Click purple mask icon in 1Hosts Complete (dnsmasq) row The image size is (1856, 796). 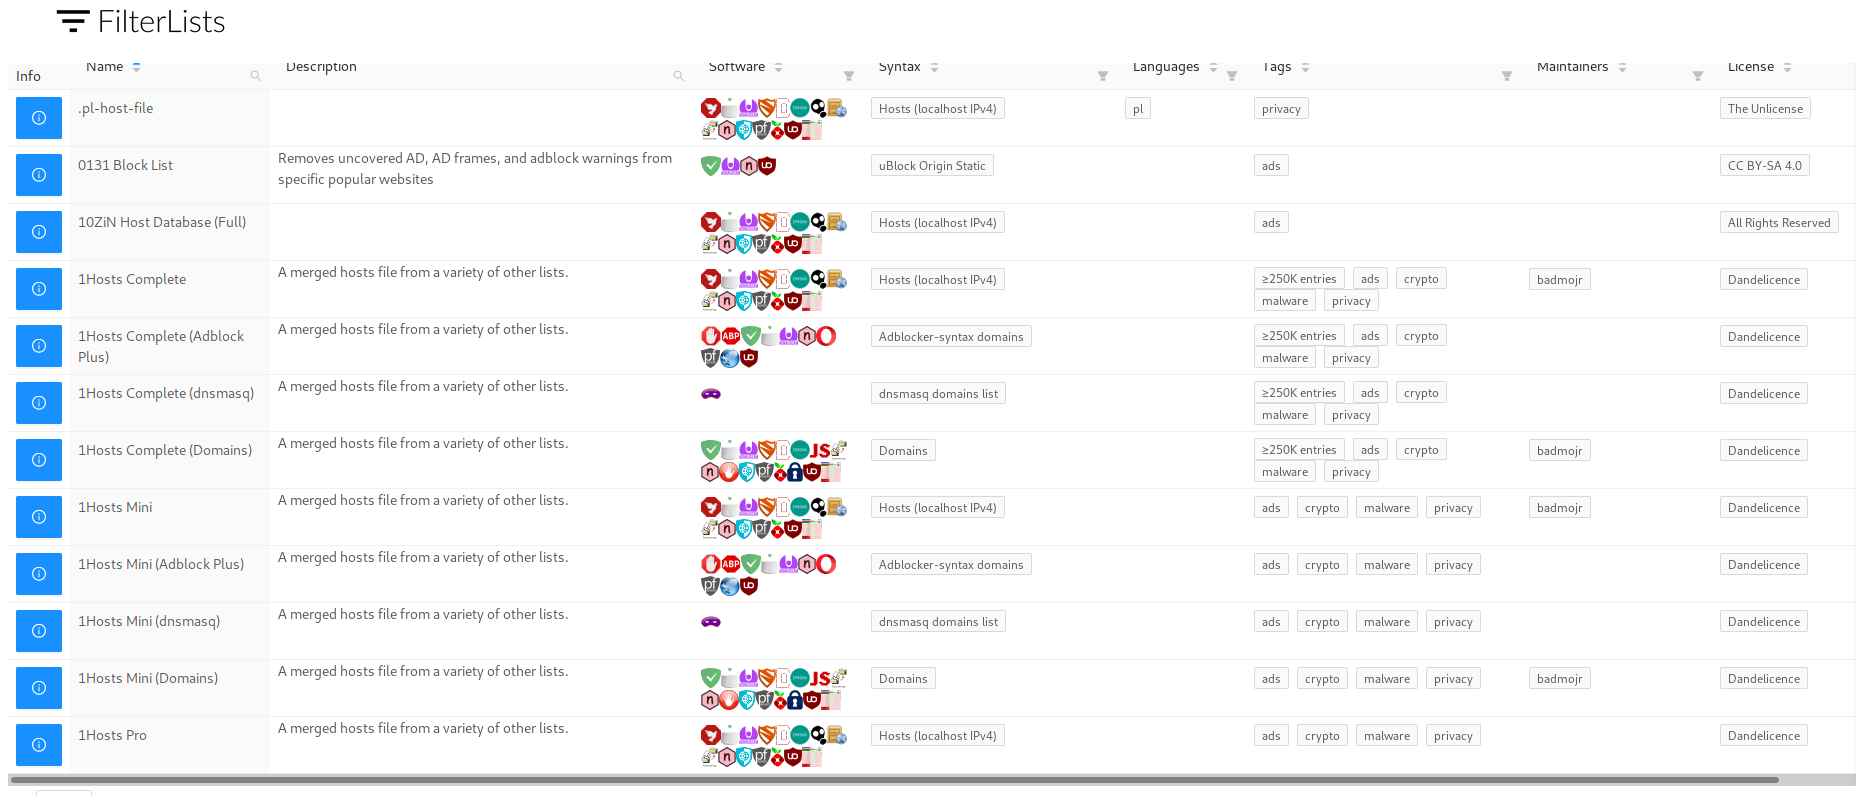710,394
